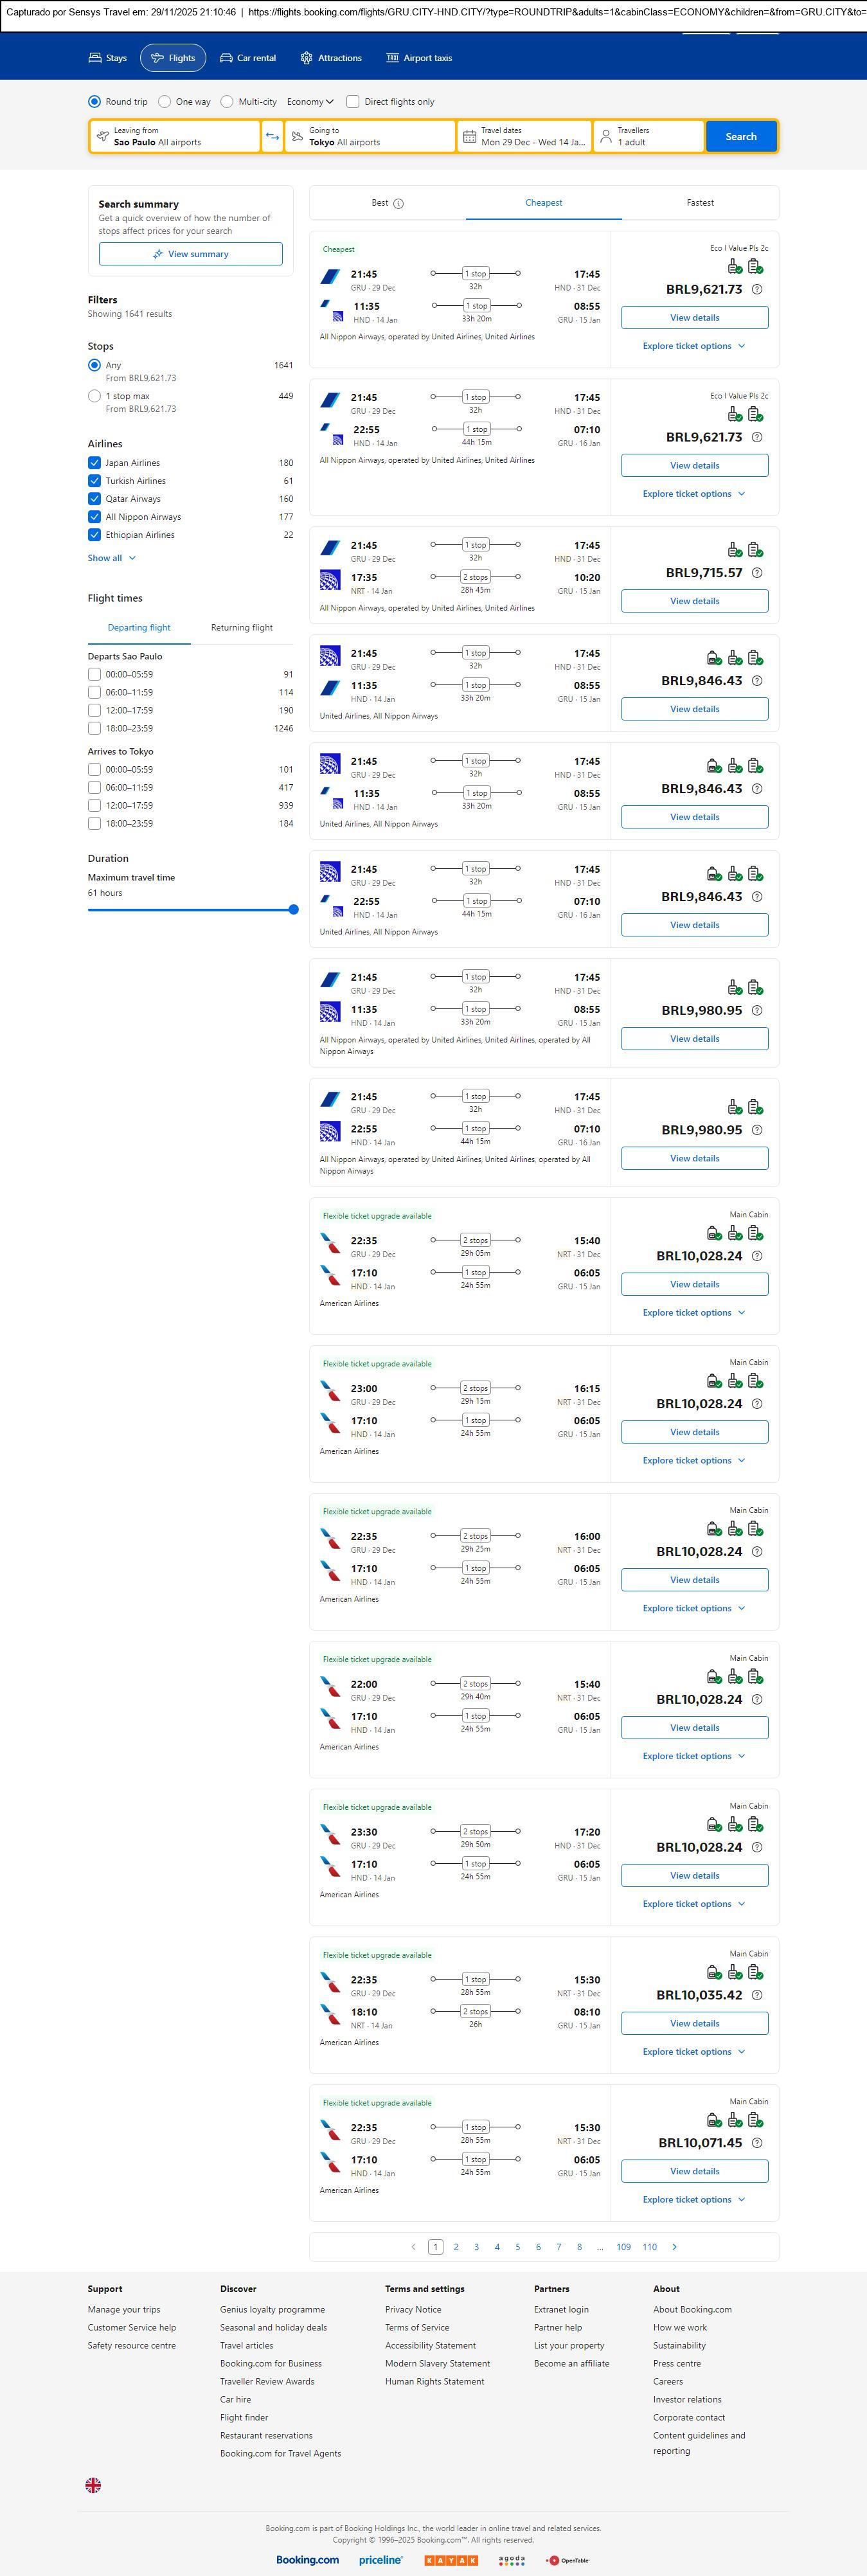Switch to the Fastest tab
The width and height of the screenshot is (867, 2576).
[x=700, y=203]
